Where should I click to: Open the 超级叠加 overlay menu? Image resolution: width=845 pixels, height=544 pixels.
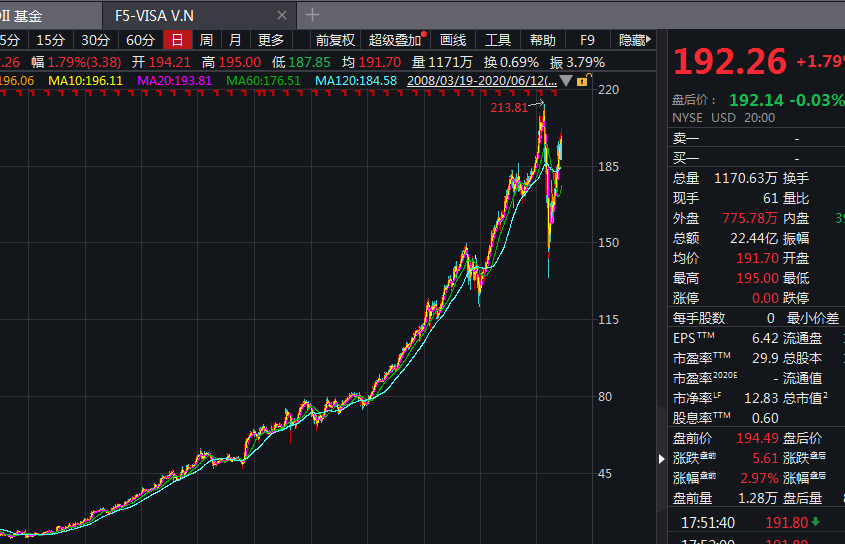click(395, 40)
